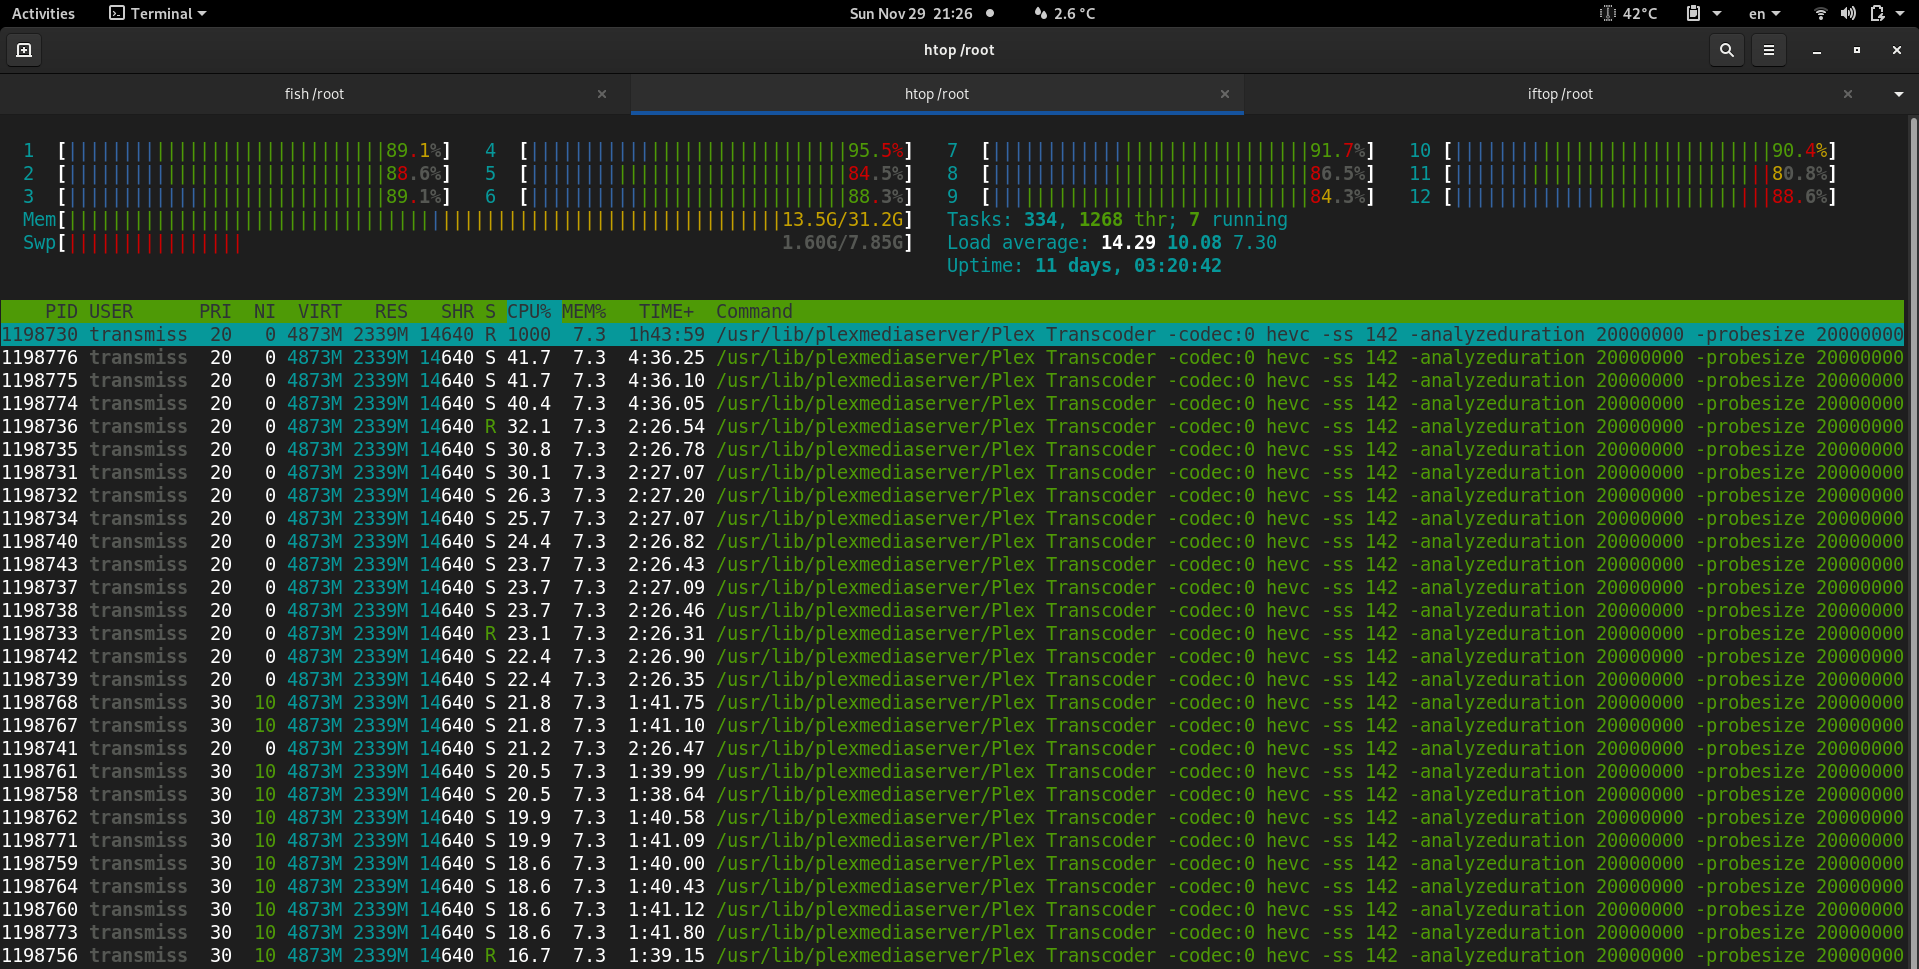The width and height of the screenshot is (1919, 969).
Task: Click the NI column header
Action: (x=264, y=312)
